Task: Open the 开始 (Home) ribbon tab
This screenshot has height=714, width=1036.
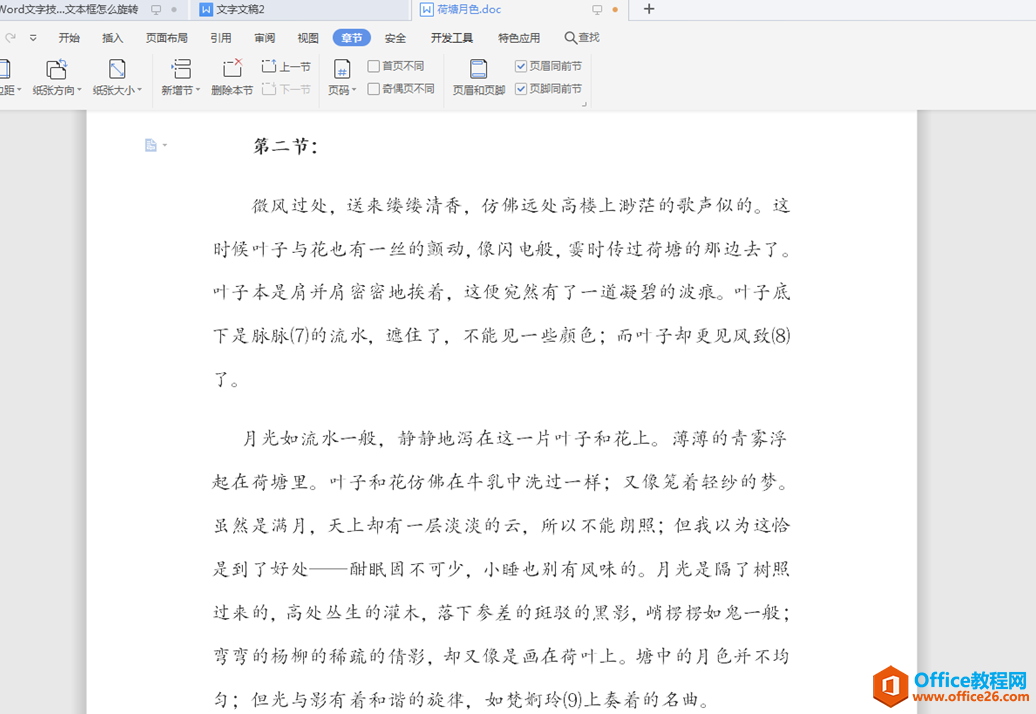Action: (x=69, y=38)
